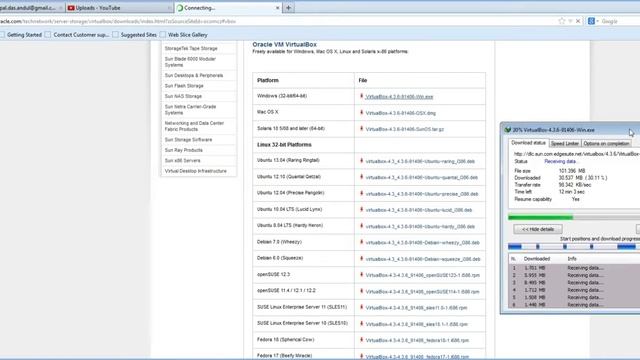Open the Getting Started bookmark
Screen dimensions: 640x360
[21, 35]
